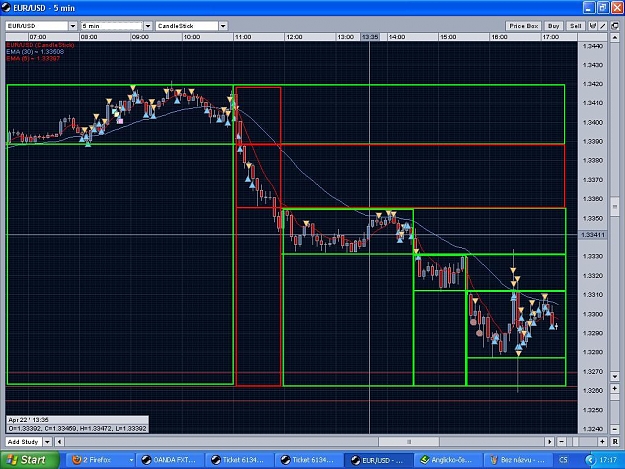This screenshot has width=625, height=469.
Task: Click the horizontal scroll right arrow
Action: [x=550, y=442]
